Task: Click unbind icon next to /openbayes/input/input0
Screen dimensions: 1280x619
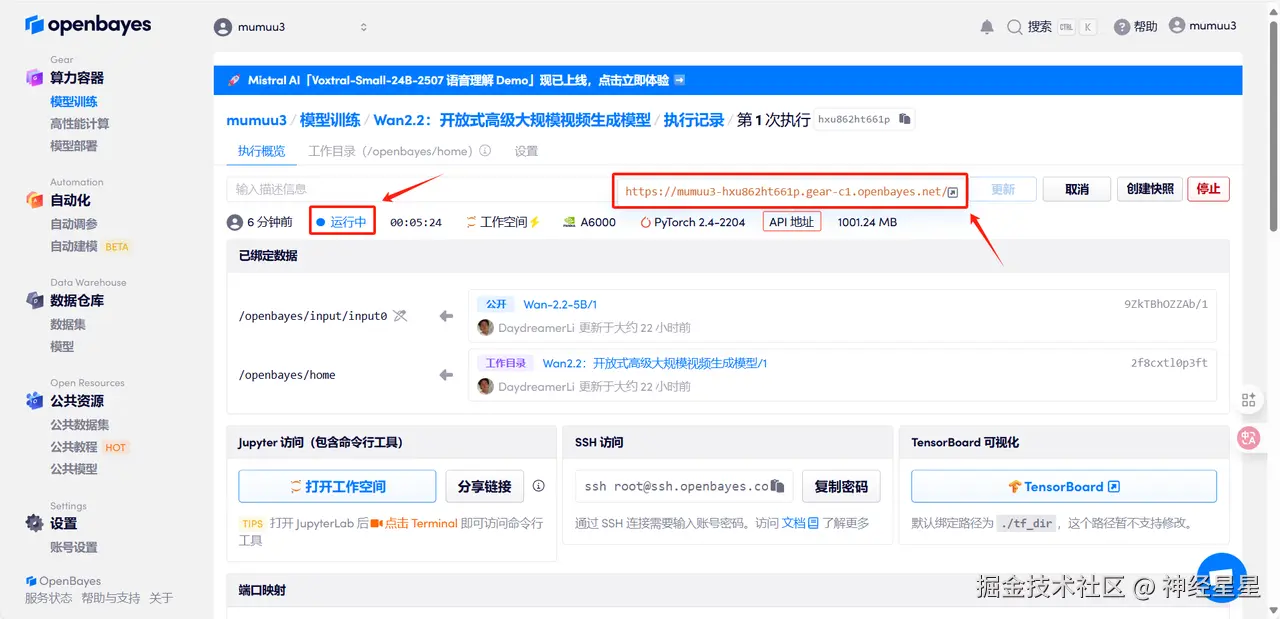Action: click(400, 316)
